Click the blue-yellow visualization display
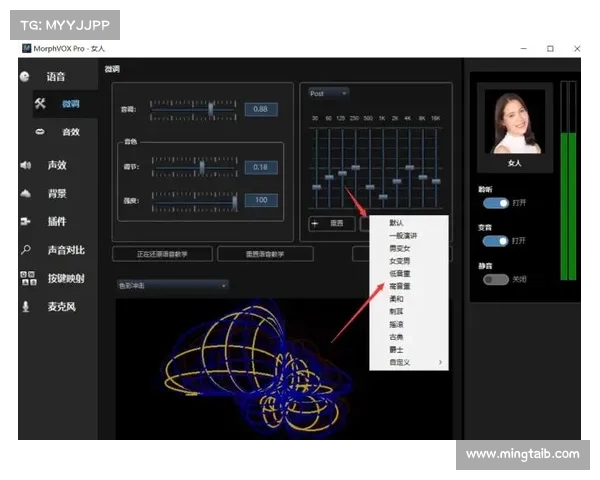600x480 pixels. tap(283, 369)
